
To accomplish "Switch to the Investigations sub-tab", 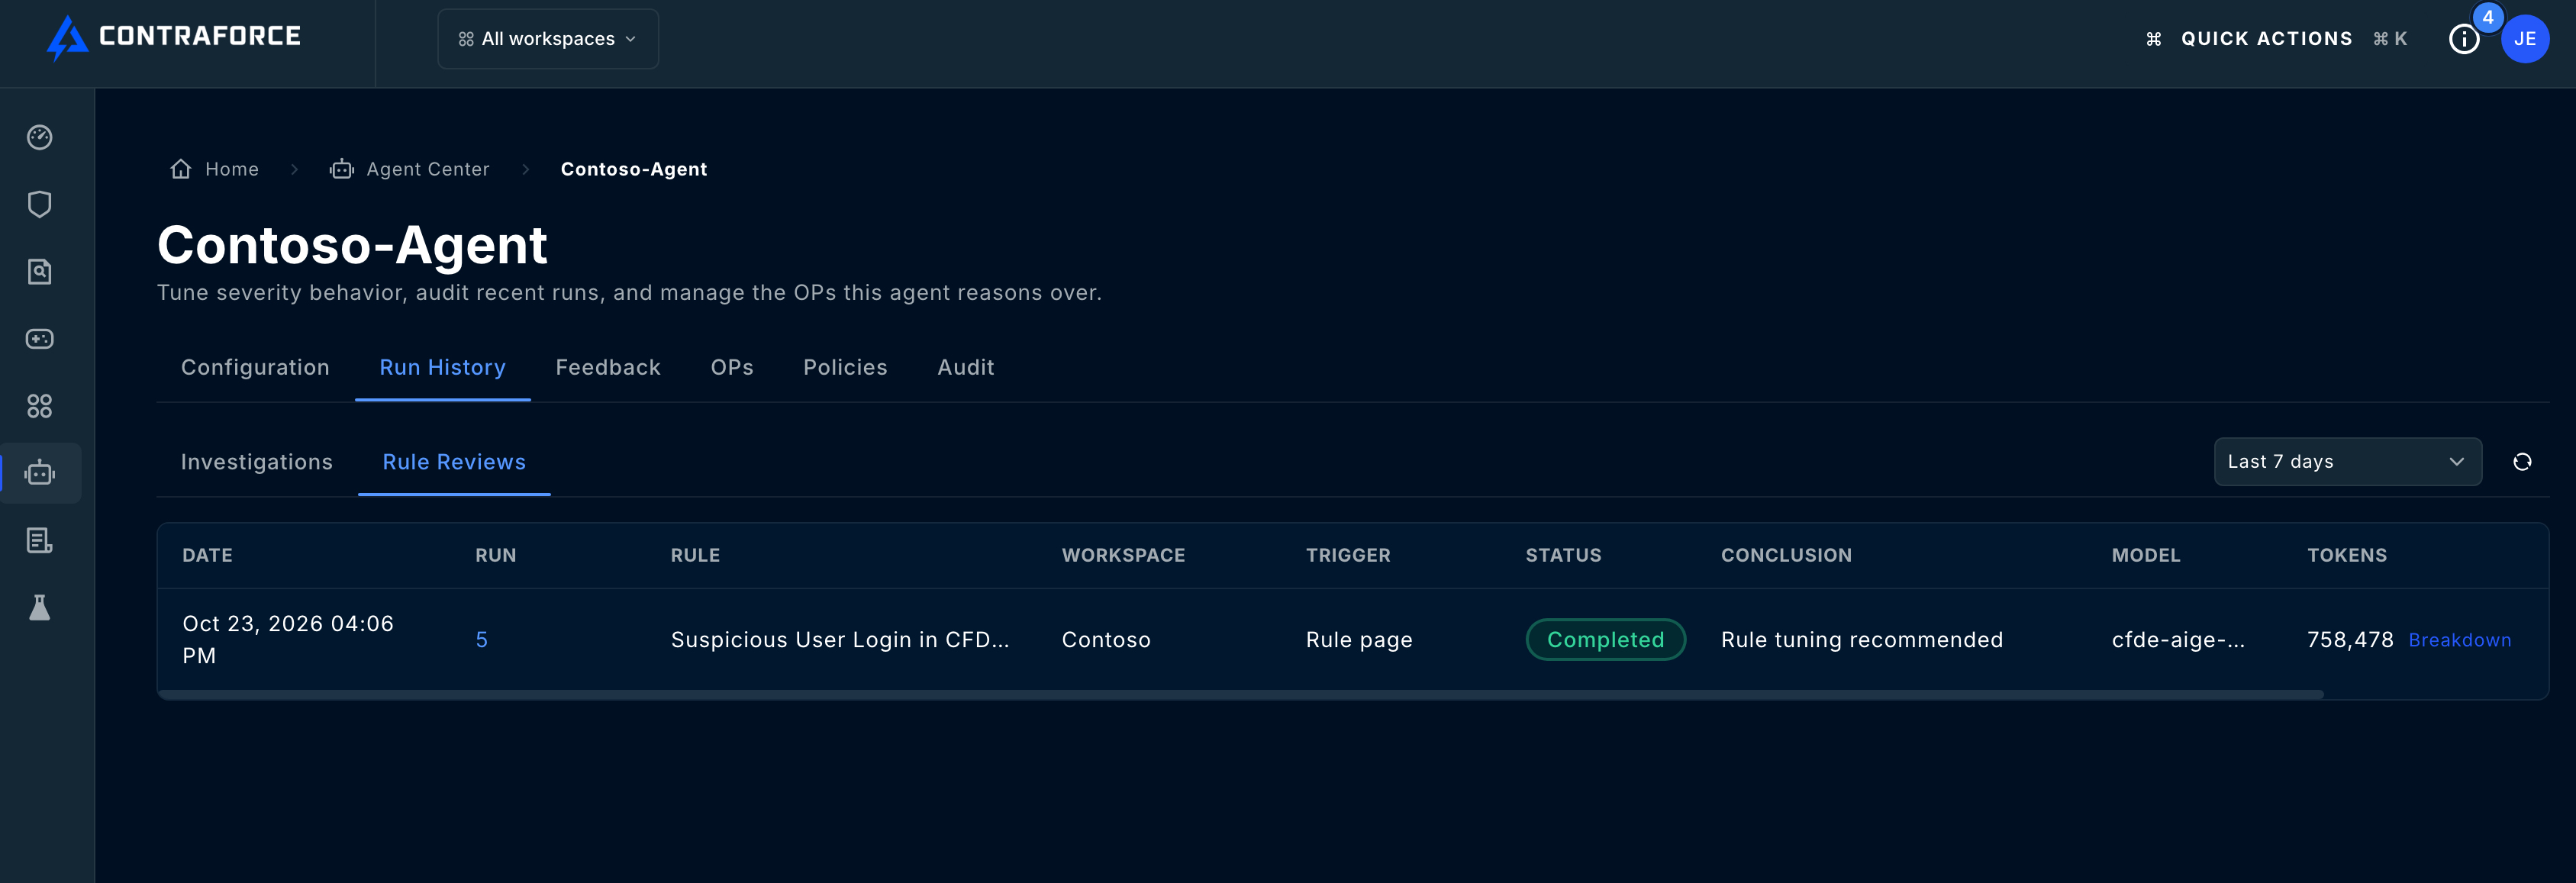I will click(257, 462).
